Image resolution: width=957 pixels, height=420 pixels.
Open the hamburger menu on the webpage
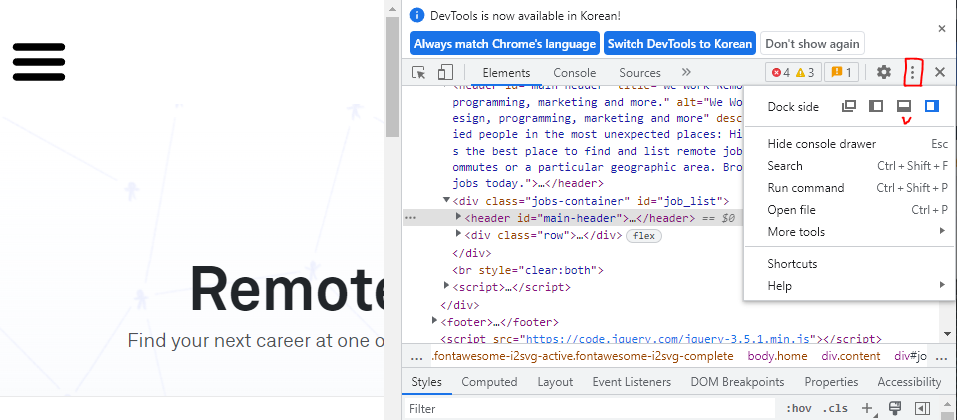tap(38, 62)
